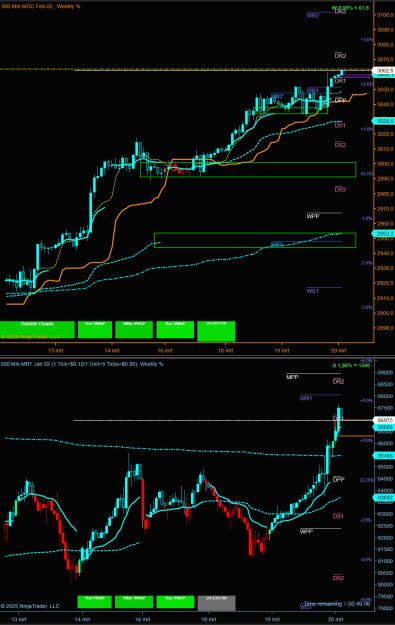This screenshot has height=625, width=395.
Task: Click the 3062,5 current price marker
Action: [x=384, y=71]
